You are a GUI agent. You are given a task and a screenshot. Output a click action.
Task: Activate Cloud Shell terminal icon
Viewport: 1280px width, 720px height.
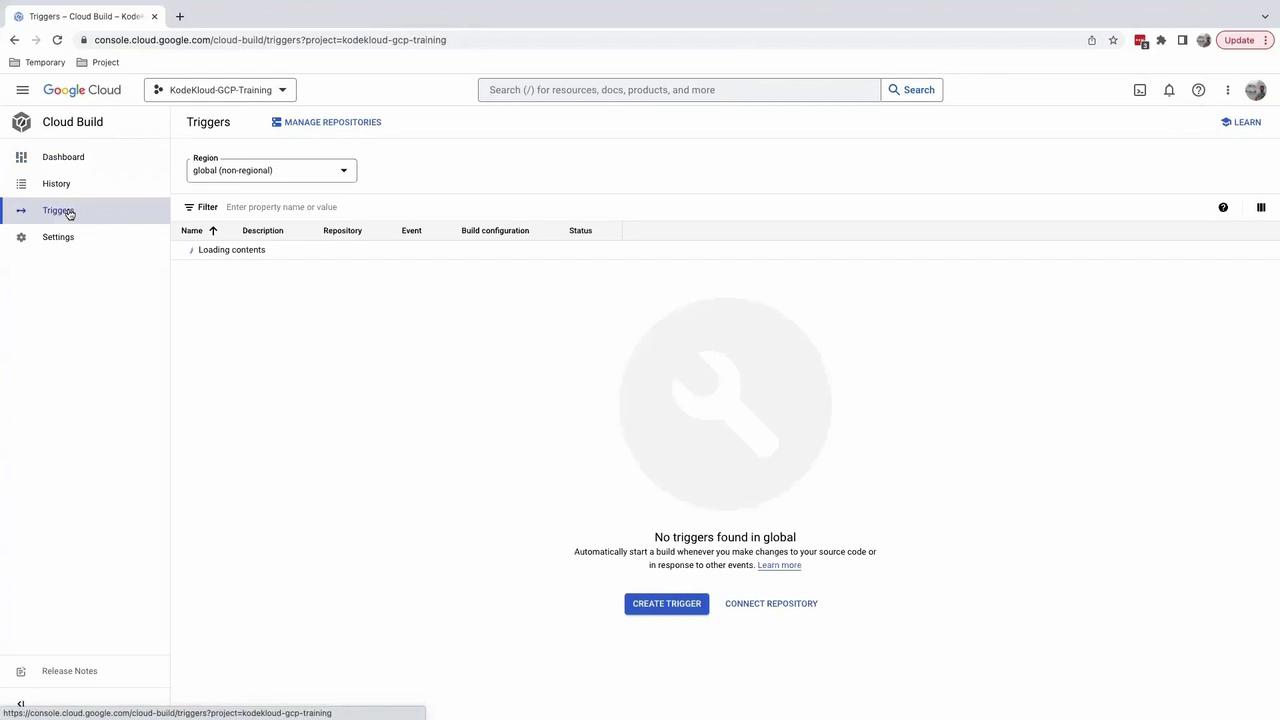[1140, 90]
